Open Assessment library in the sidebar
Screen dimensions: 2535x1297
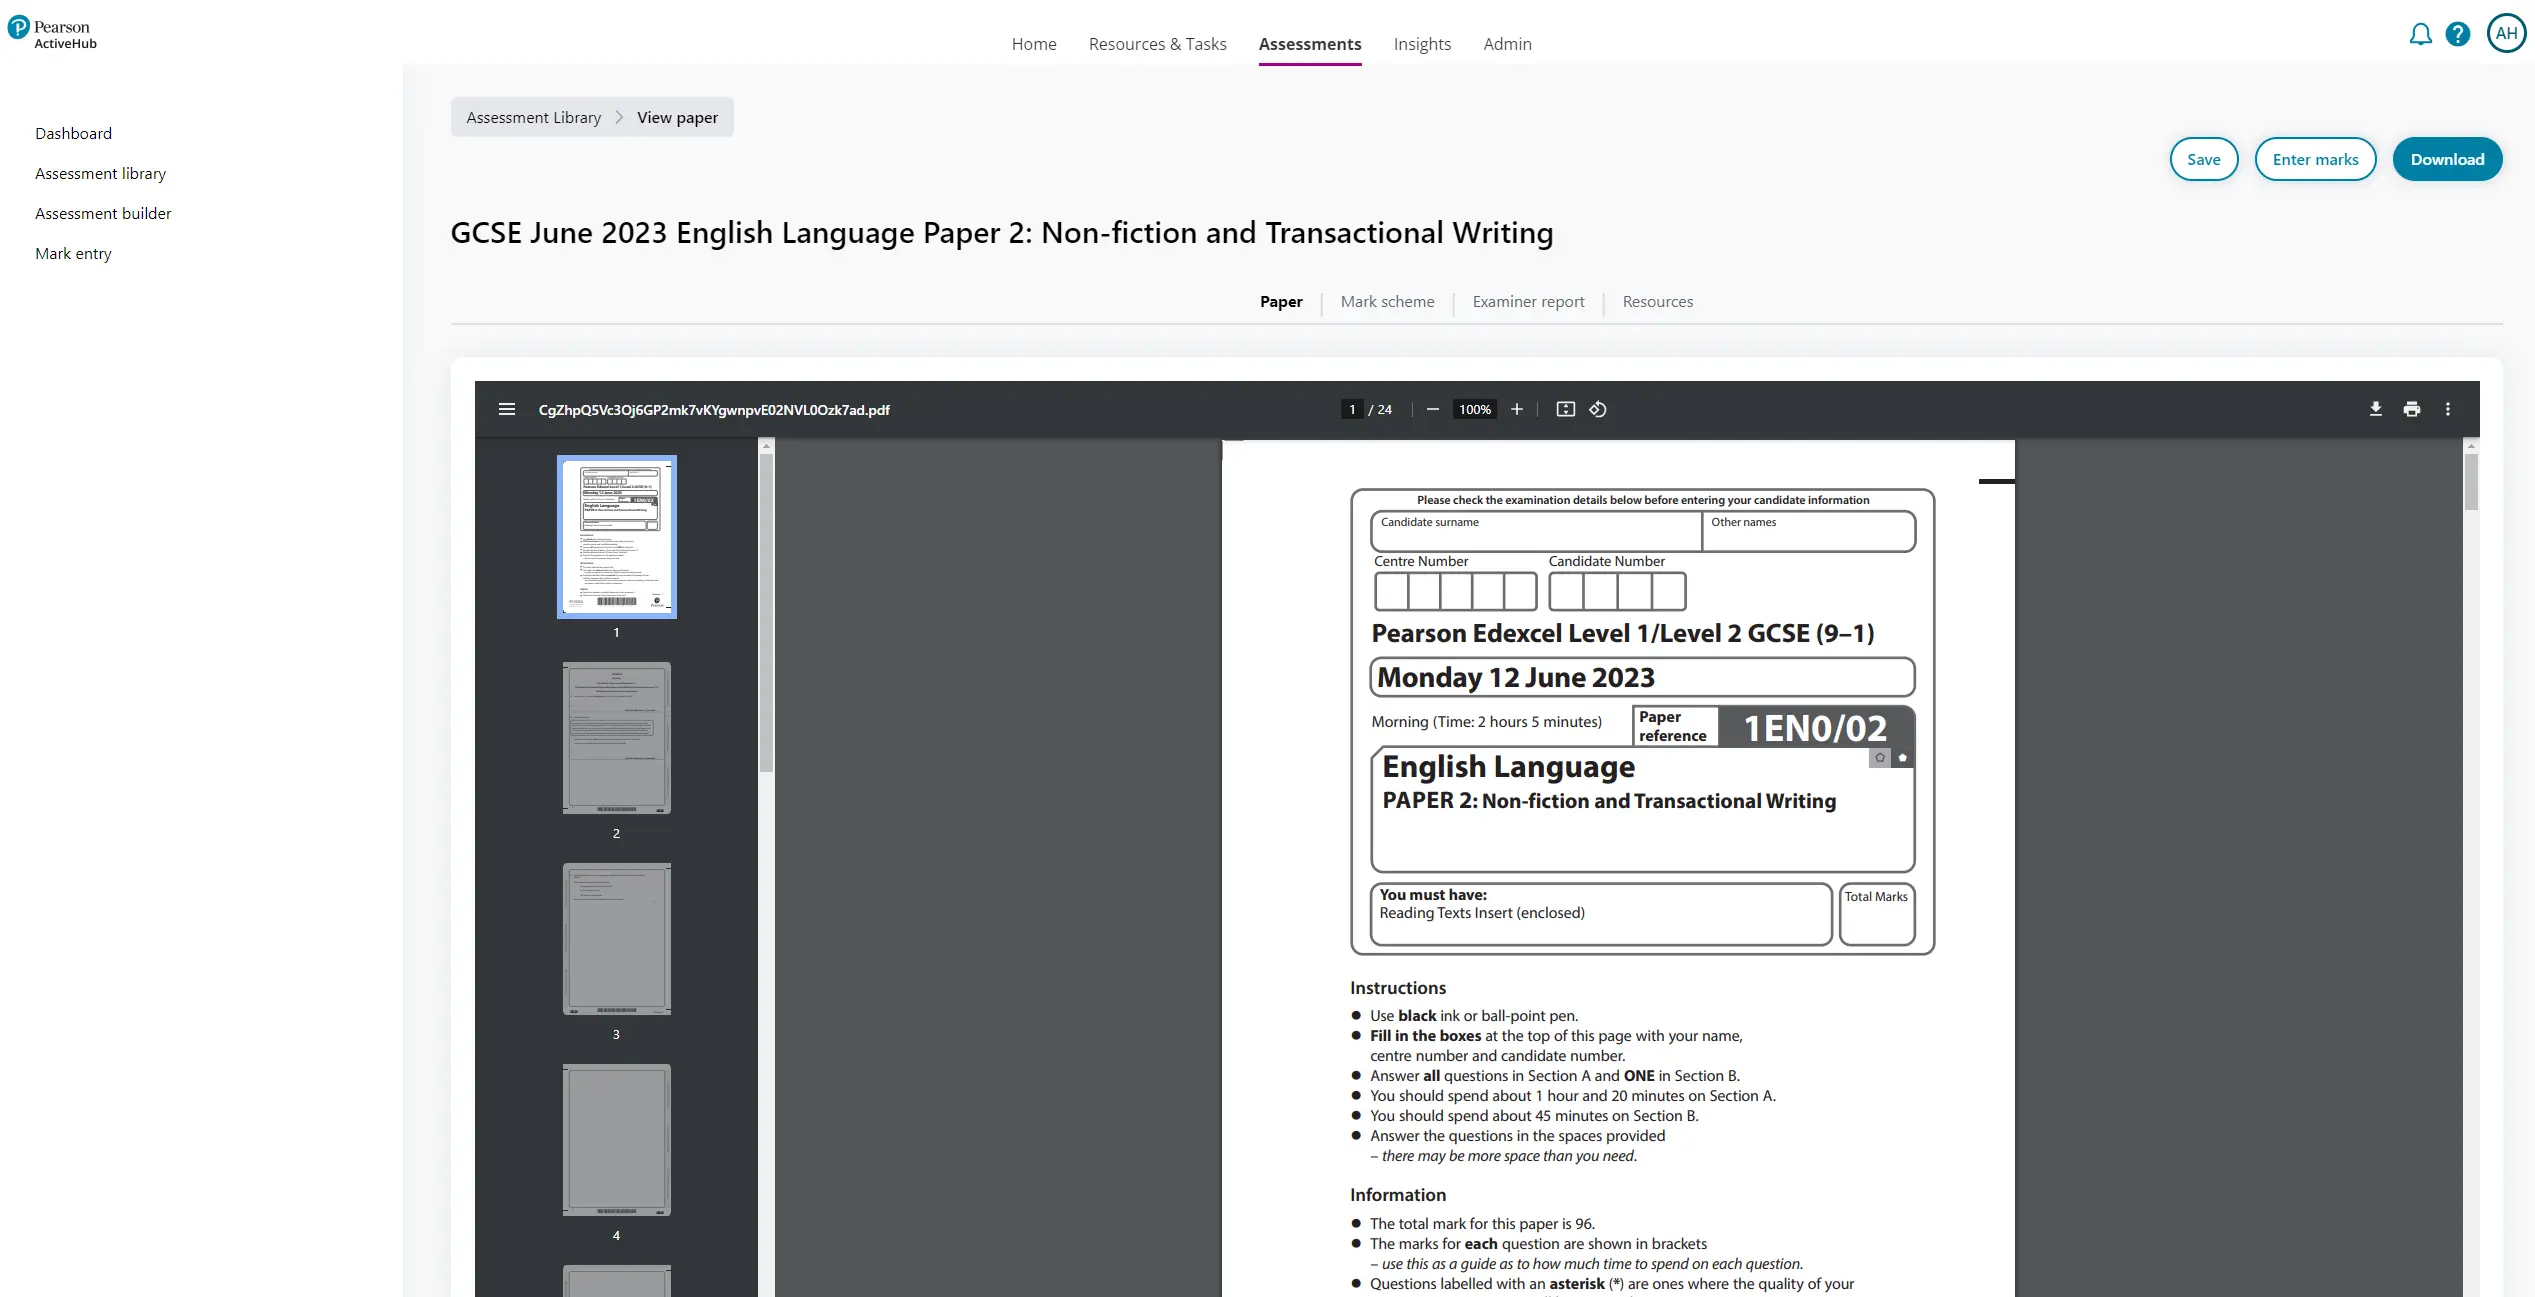(100, 174)
